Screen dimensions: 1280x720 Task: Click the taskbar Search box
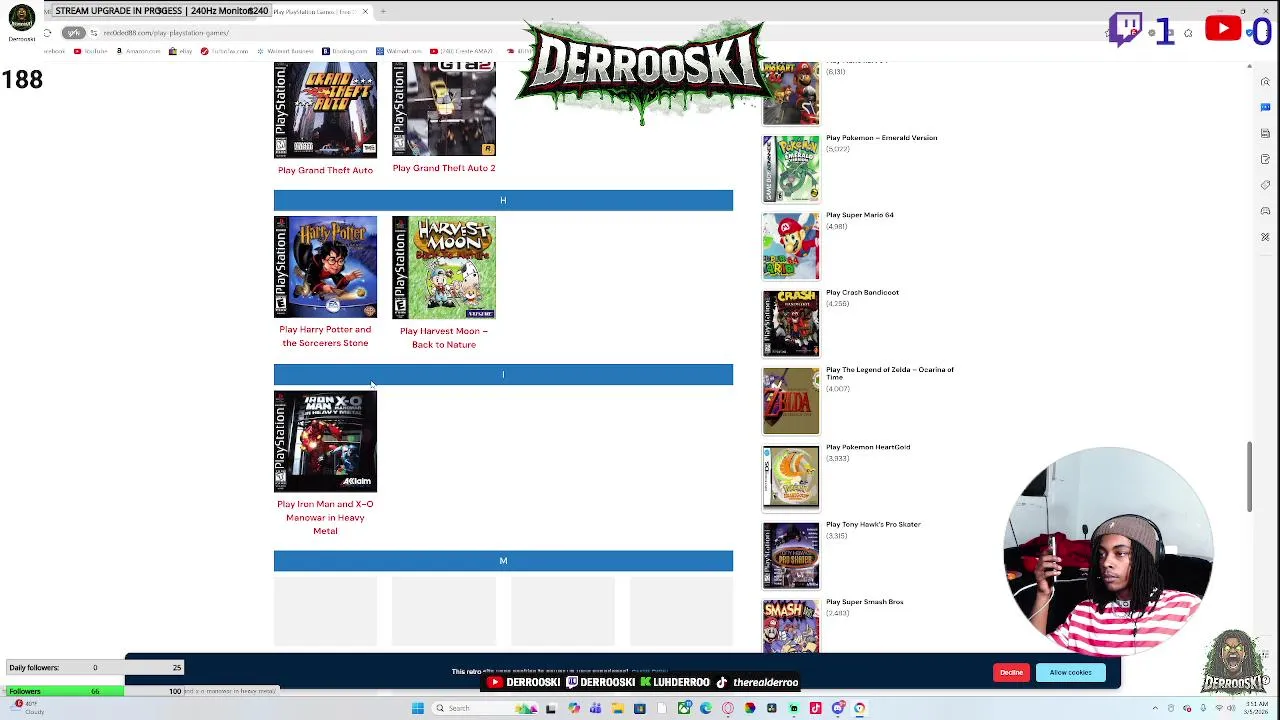(484, 708)
